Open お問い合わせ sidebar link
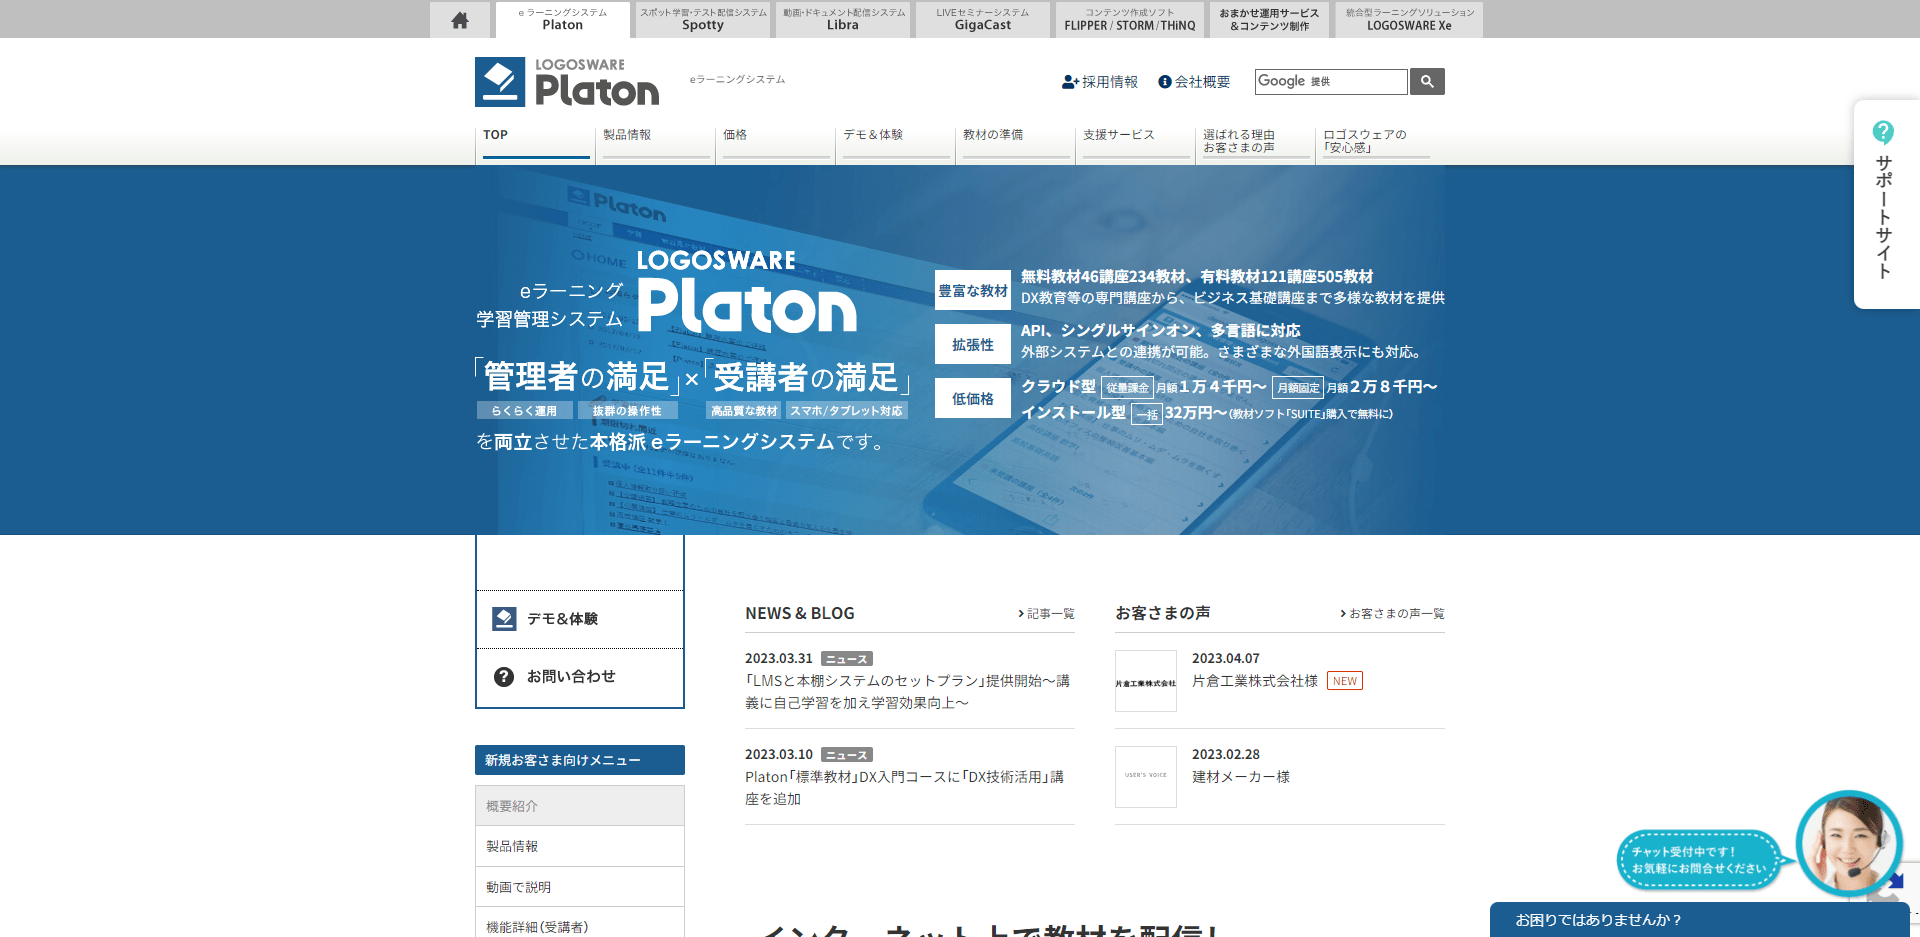The image size is (1920, 937). [x=580, y=677]
